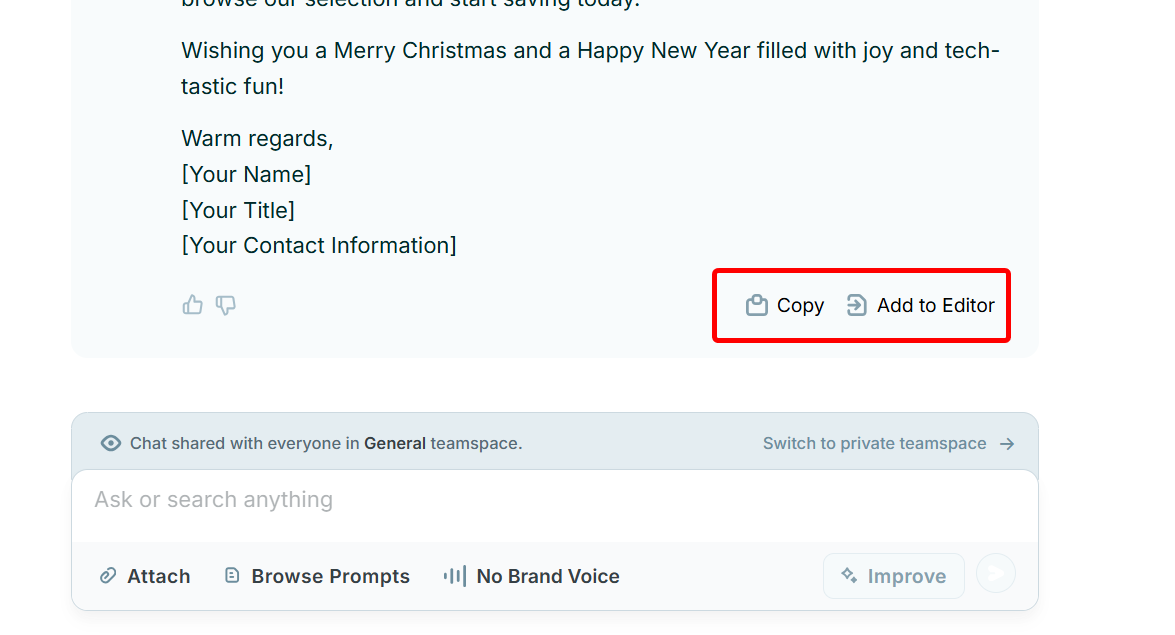Viewport: 1175px width, 635px height.
Task: Click the thumbs up icon
Action: (x=193, y=305)
